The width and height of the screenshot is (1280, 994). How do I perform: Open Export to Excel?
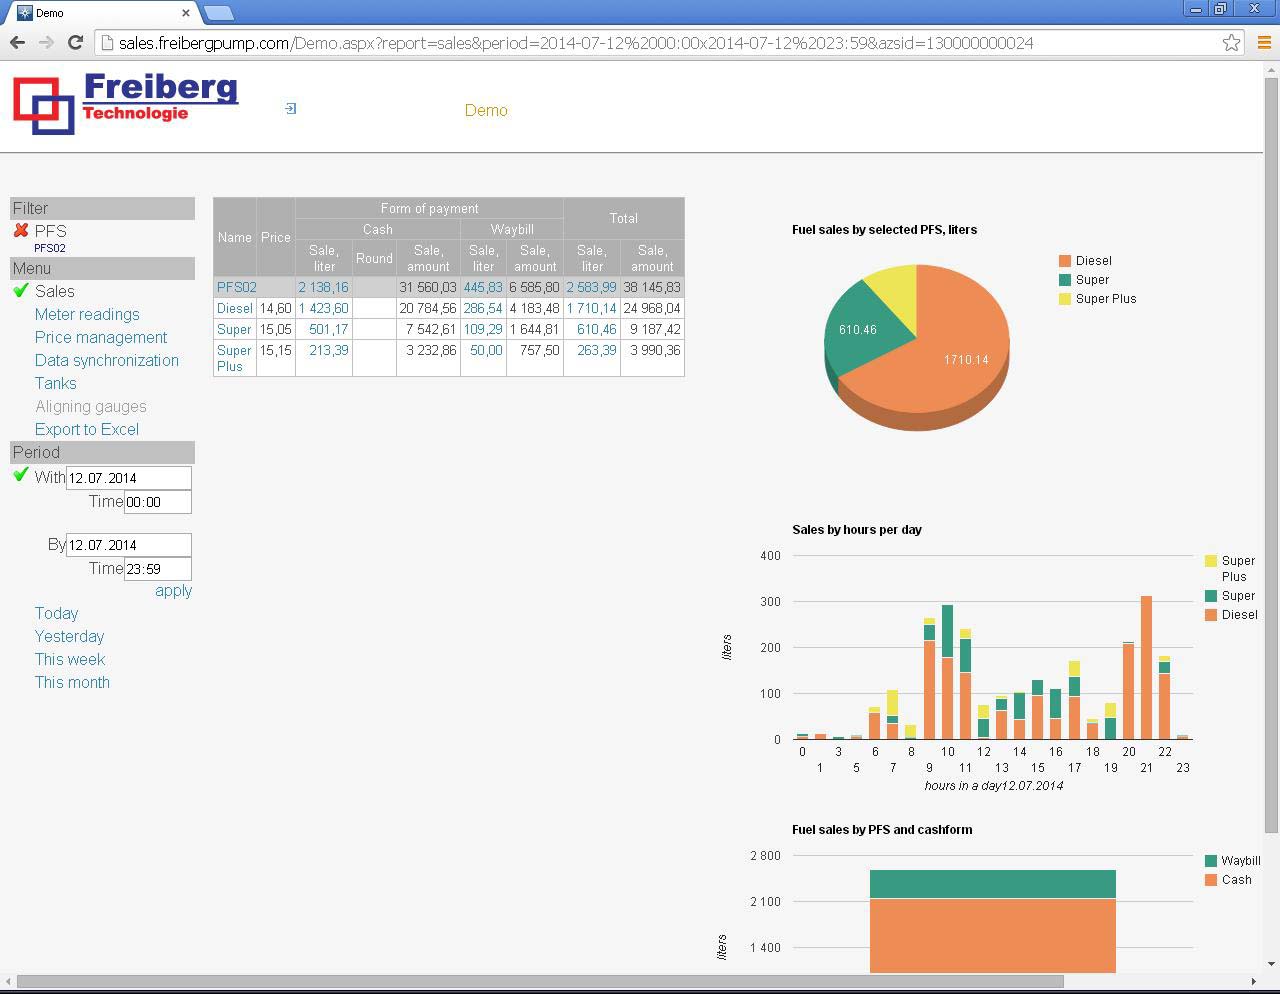(x=87, y=429)
